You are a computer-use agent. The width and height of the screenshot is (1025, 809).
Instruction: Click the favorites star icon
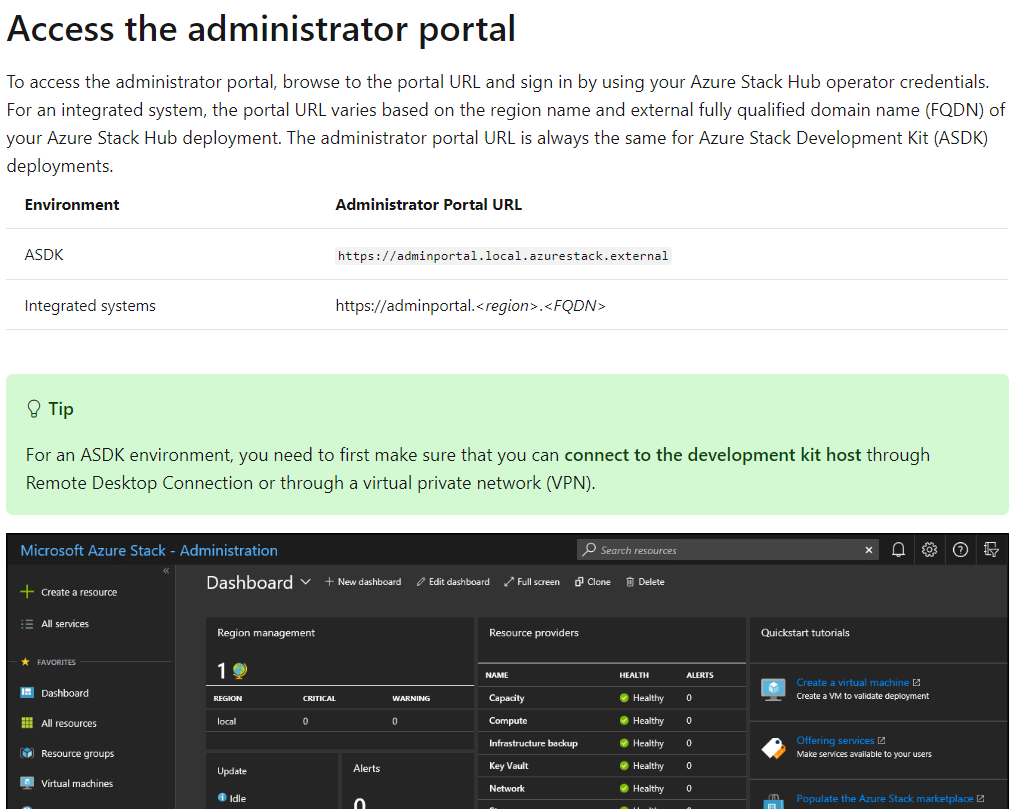click(x=25, y=662)
